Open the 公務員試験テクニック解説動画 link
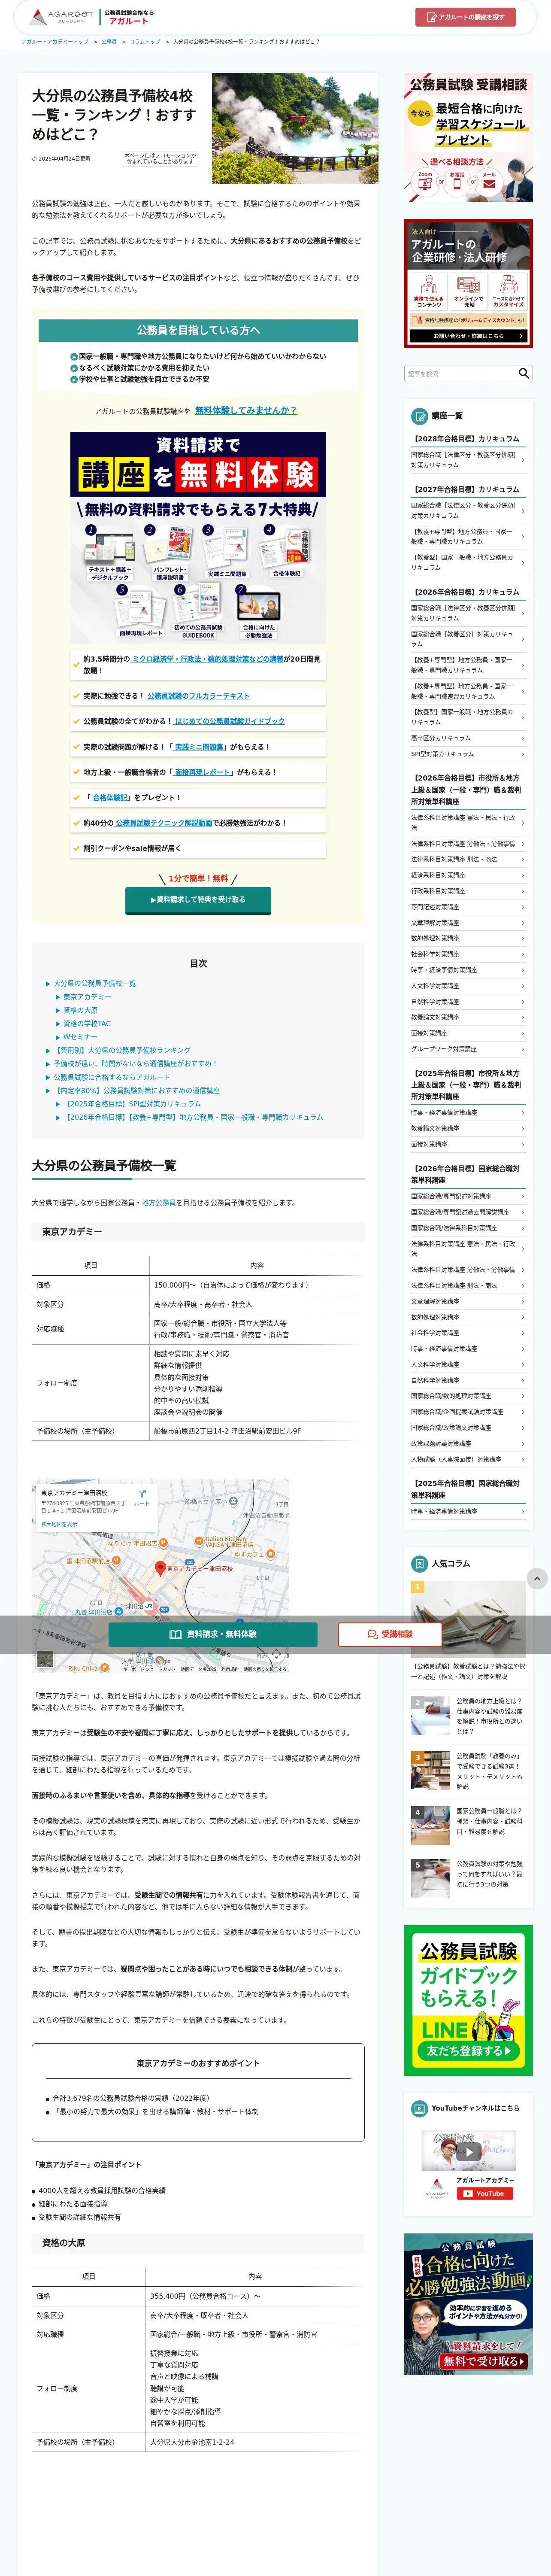This screenshot has height=2576, width=551. (163, 822)
